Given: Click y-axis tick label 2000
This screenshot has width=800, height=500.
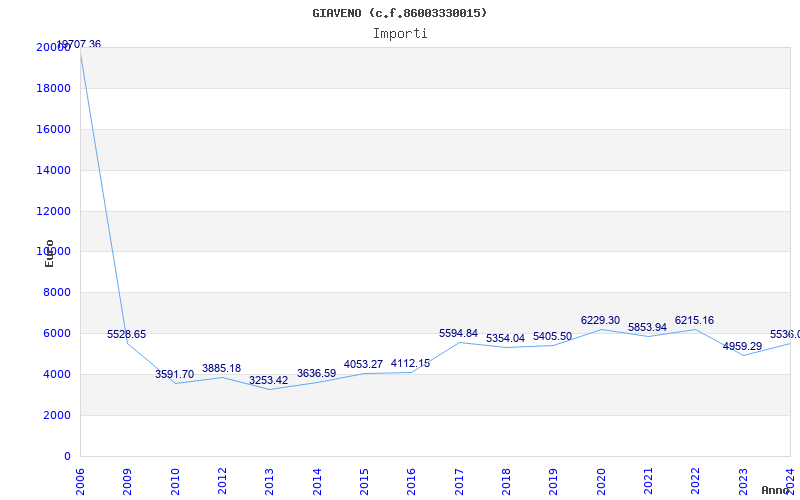Looking at the screenshot, I should pos(57,415).
